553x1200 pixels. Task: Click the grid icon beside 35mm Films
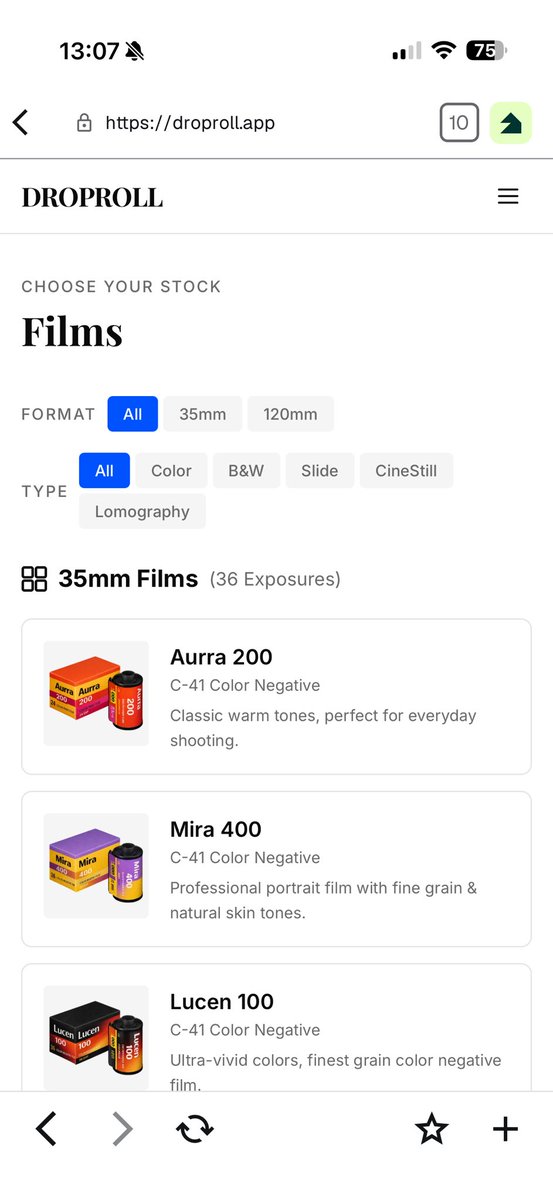pos(34,578)
